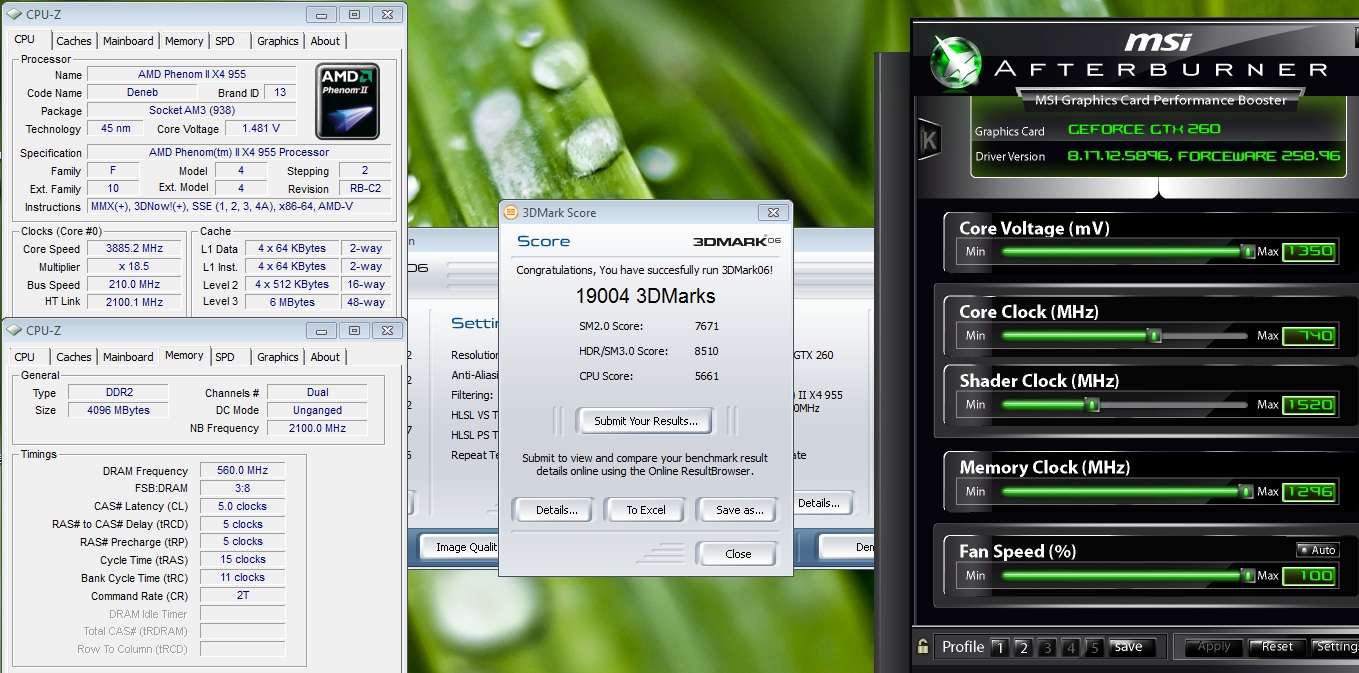
Task: Open Caches tab in upper CPU-Z window
Action: pos(74,41)
